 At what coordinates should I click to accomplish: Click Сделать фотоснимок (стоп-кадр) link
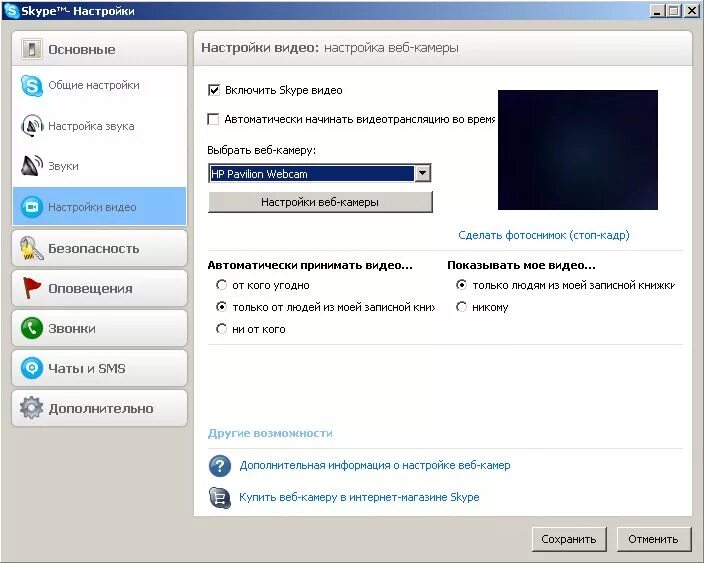544,235
